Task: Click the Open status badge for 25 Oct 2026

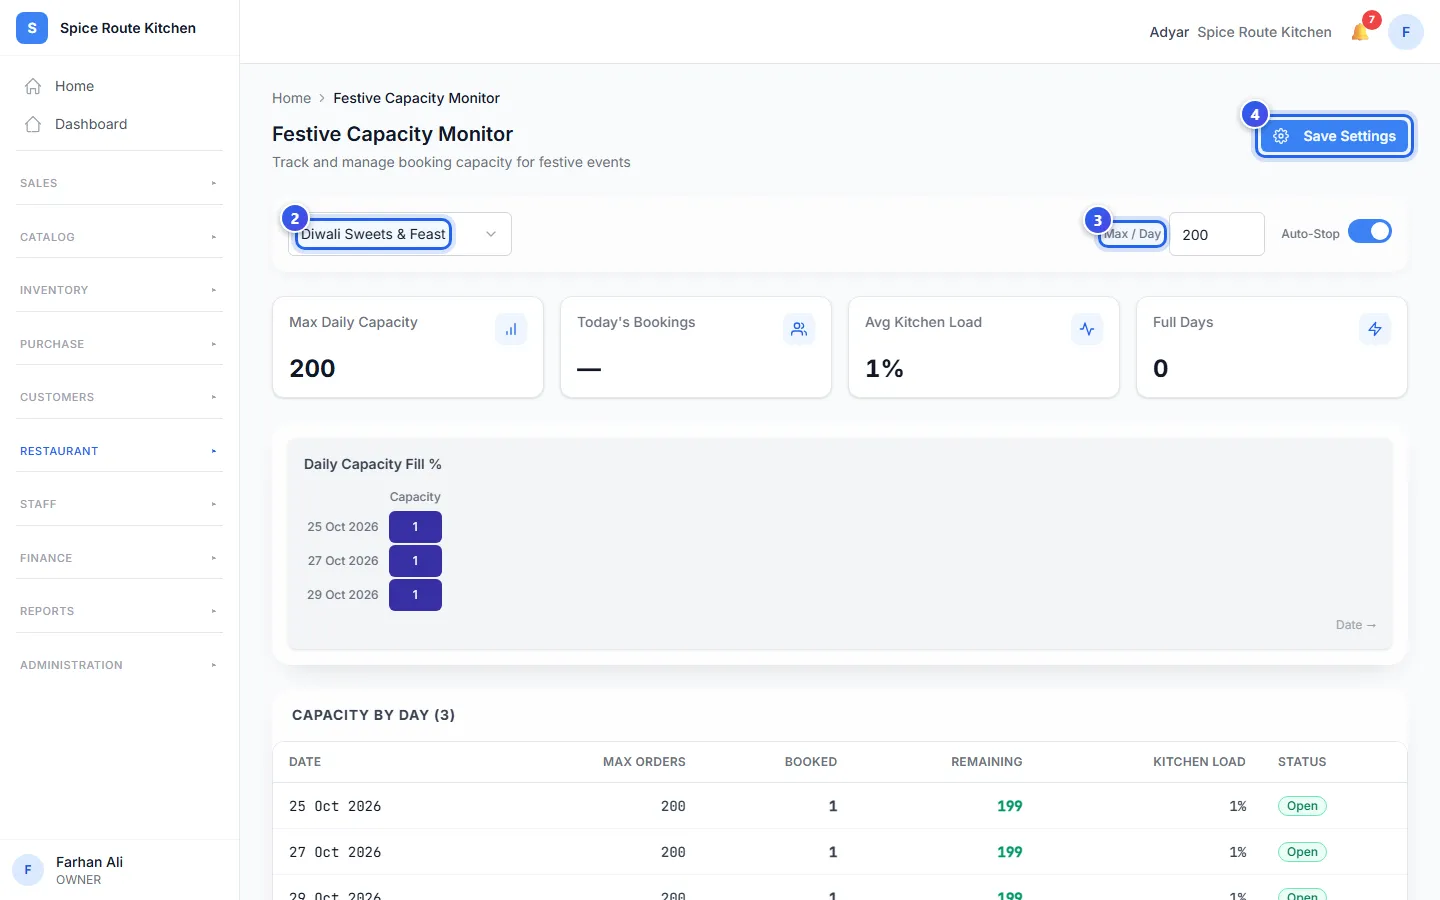Action: pyautogui.click(x=1302, y=806)
